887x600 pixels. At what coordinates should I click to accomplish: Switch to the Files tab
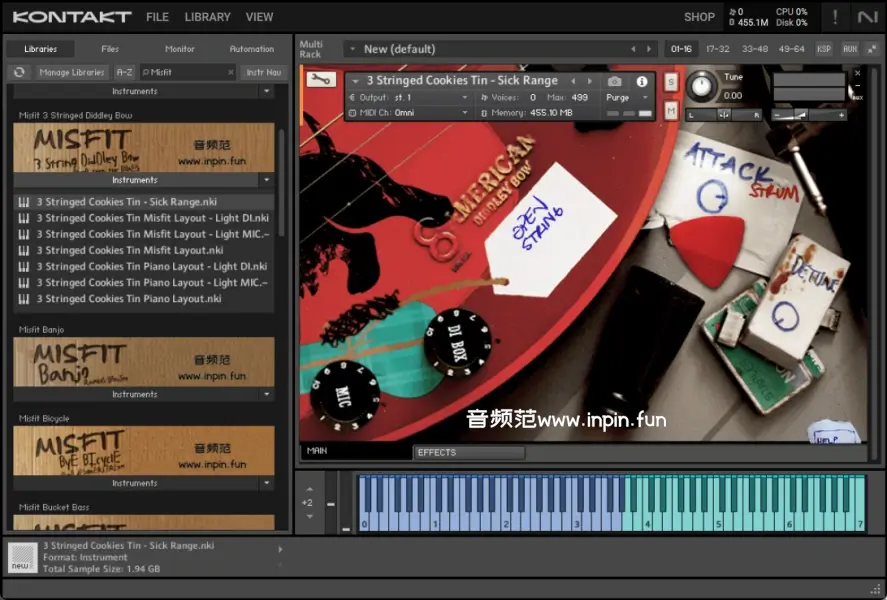pyautogui.click(x=110, y=48)
